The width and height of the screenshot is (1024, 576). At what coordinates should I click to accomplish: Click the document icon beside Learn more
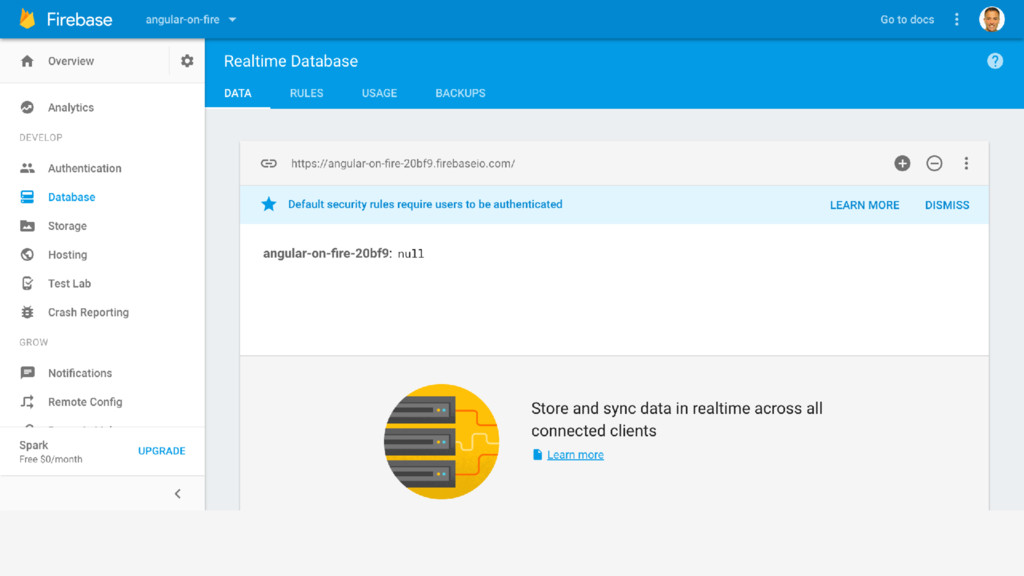537,455
